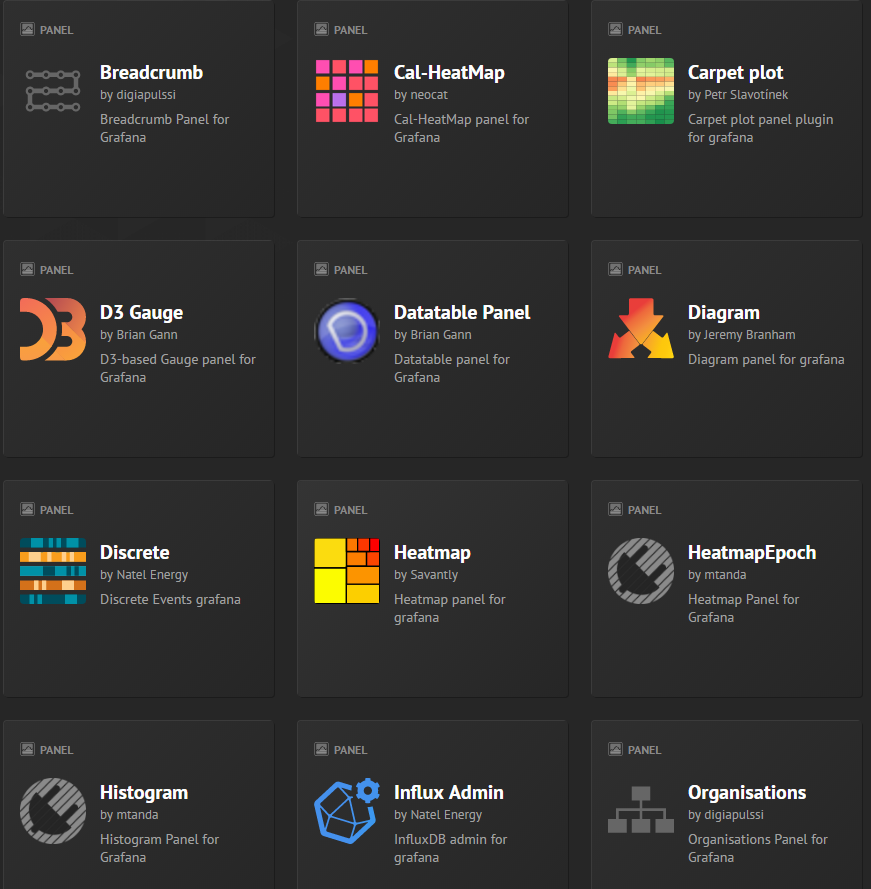The height and width of the screenshot is (889, 871).
Task: Click the Organisations hierarchy icon
Action: click(x=641, y=810)
